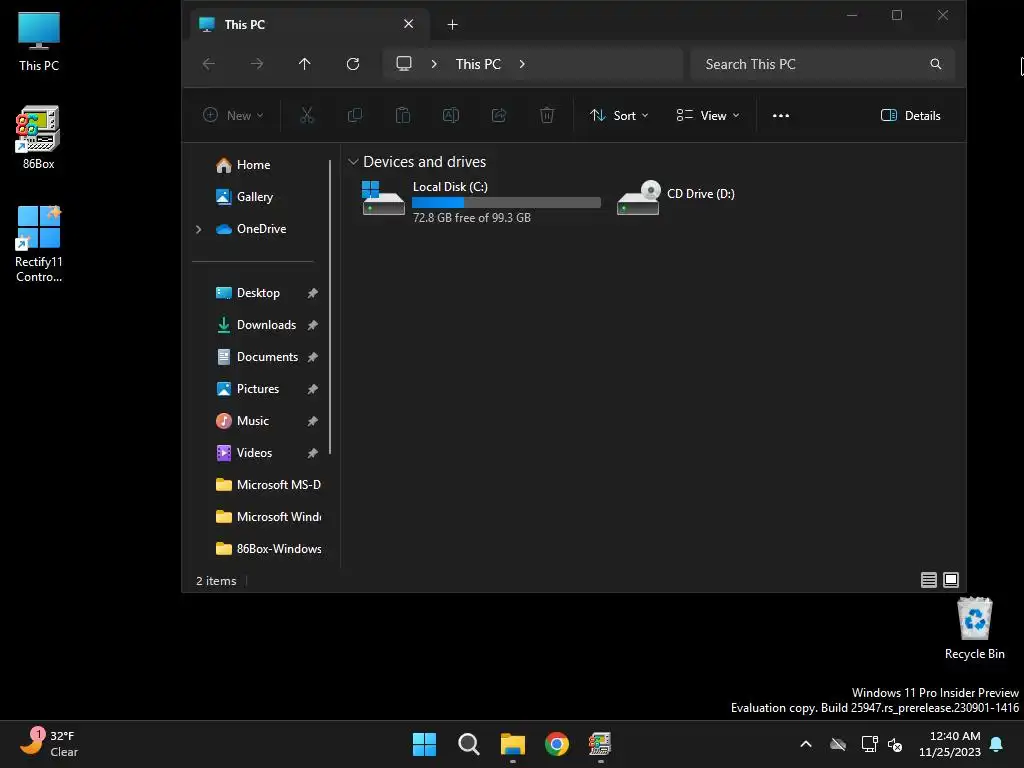Open the New dropdown menu
Image resolution: width=1024 pixels, height=768 pixels.
(233, 116)
